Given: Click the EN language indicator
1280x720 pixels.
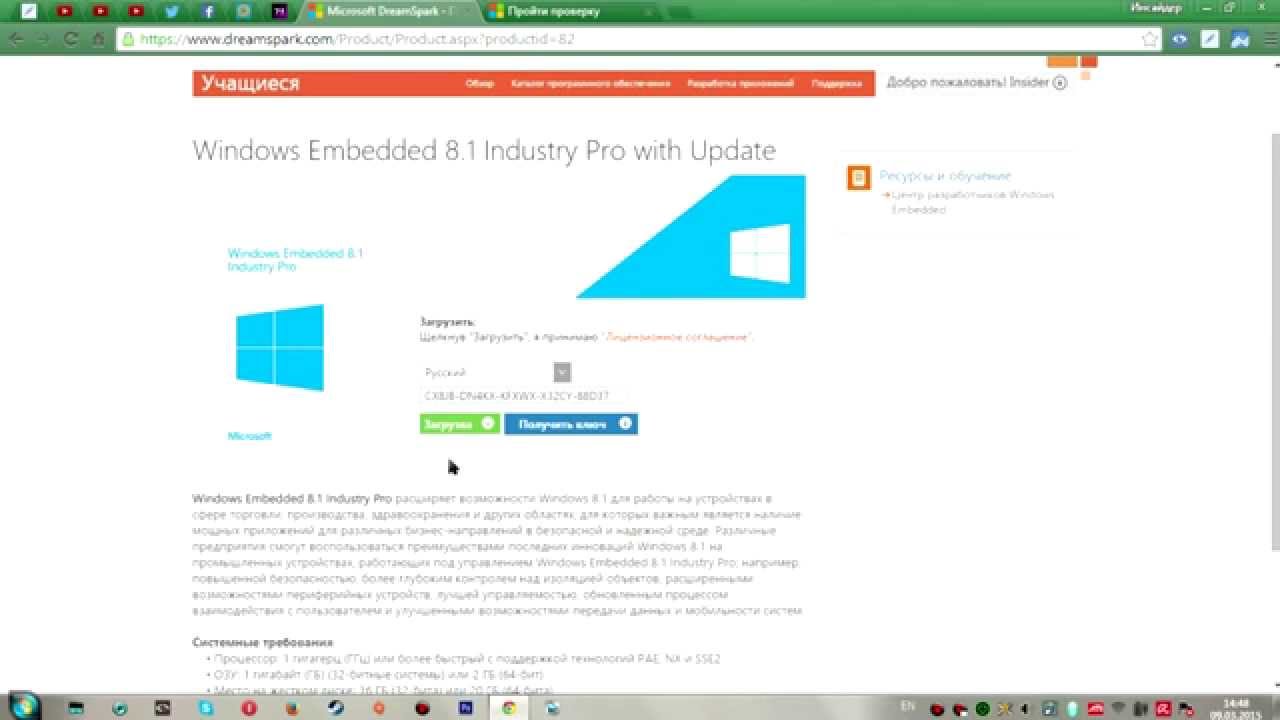Looking at the screenshot, I should pyautogui.click(x=908, y=706).
